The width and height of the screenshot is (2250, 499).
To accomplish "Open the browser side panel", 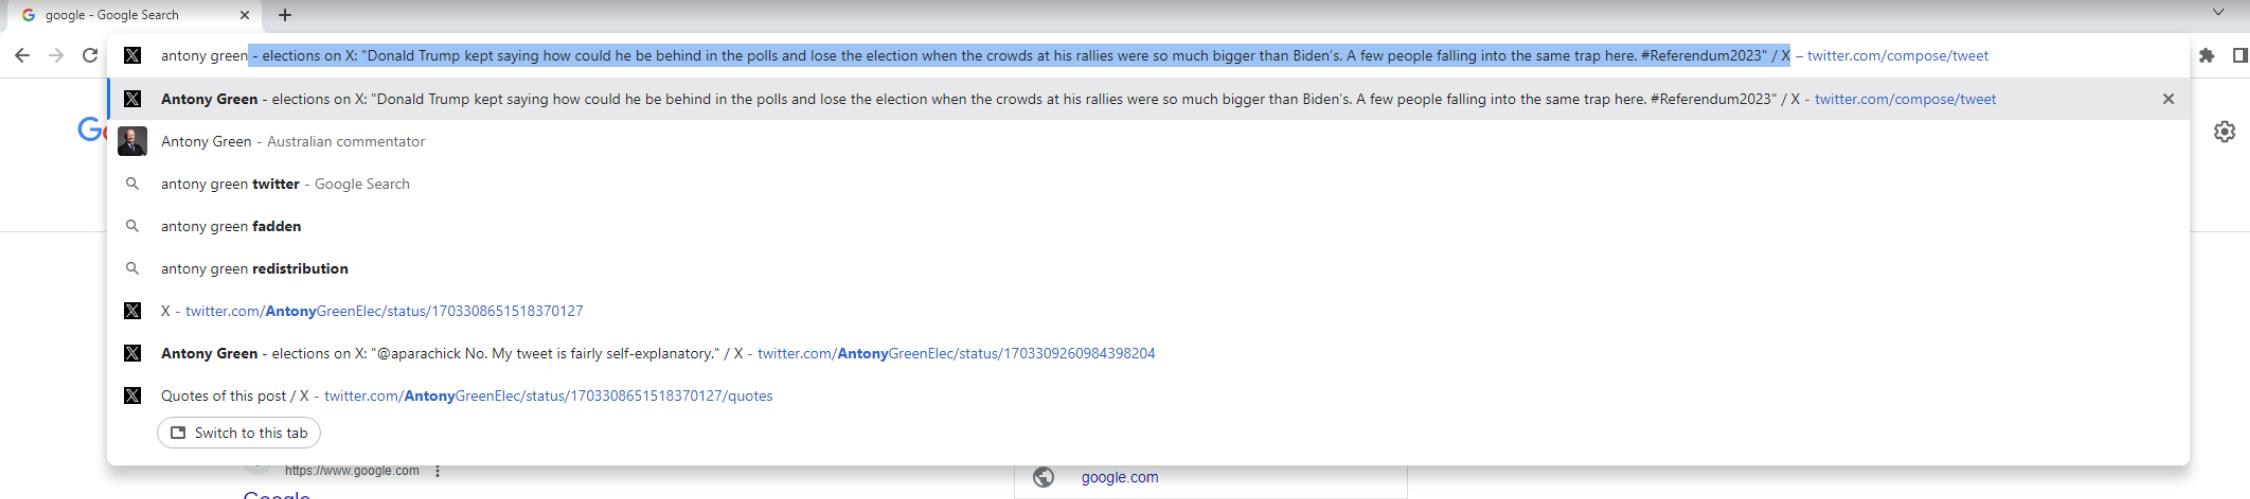I will pyautogui.click(x=2240, y=56).
